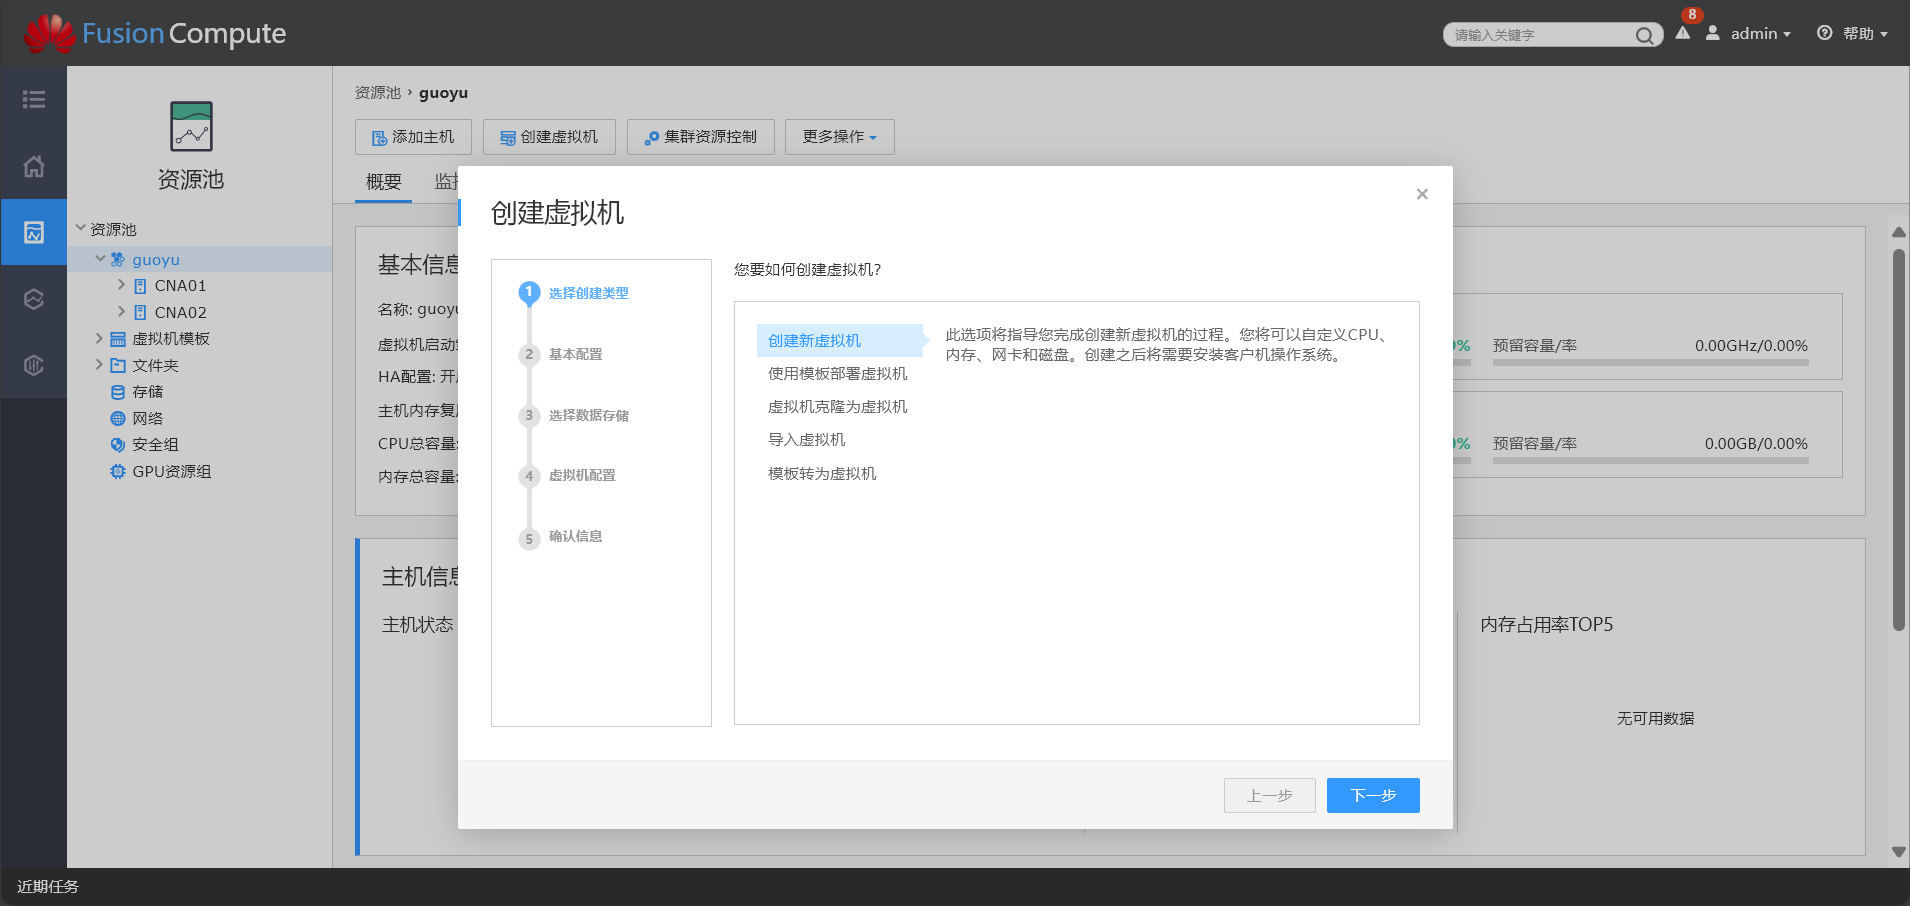Viewport: 1910px width, 906px height.
Task: Click the guoyu cluster icon in tree
Action: click(118, 259)
